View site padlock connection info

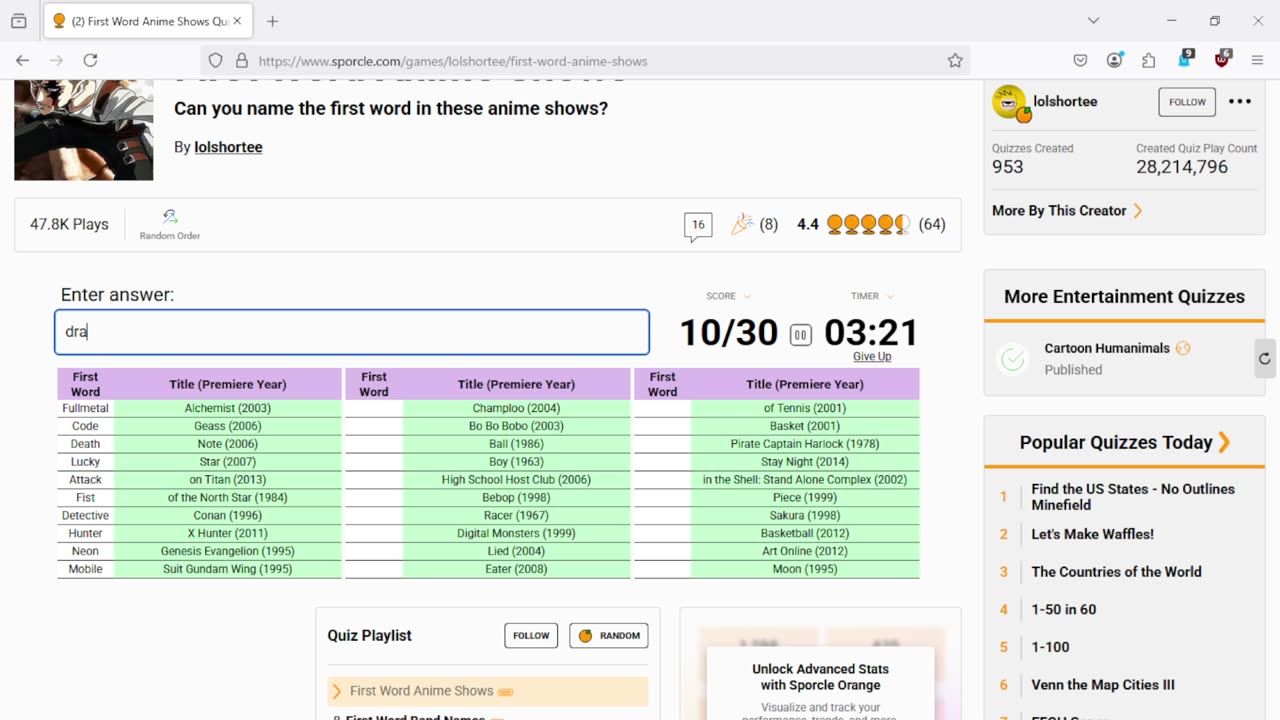(241, 61)
